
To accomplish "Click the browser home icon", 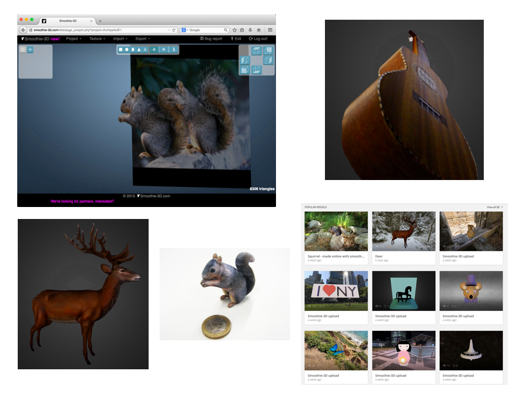I will [259, 30].
